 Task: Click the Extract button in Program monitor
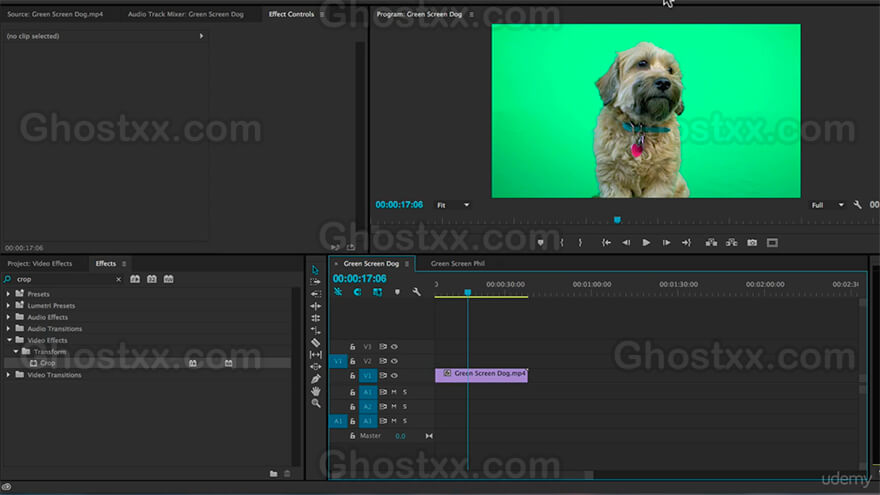pyautogui.click(x=731, y=242)
